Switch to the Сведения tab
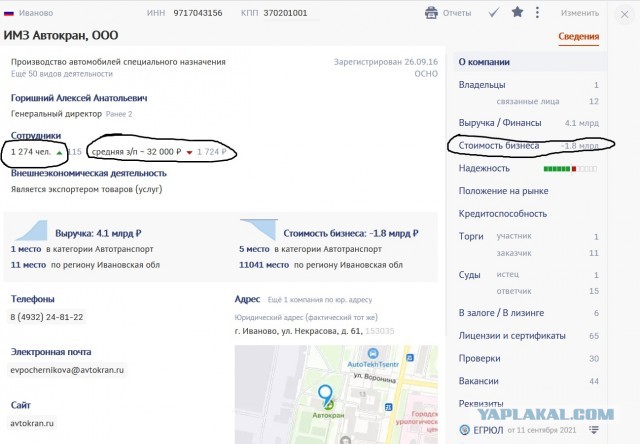 (x=579, y=36)
